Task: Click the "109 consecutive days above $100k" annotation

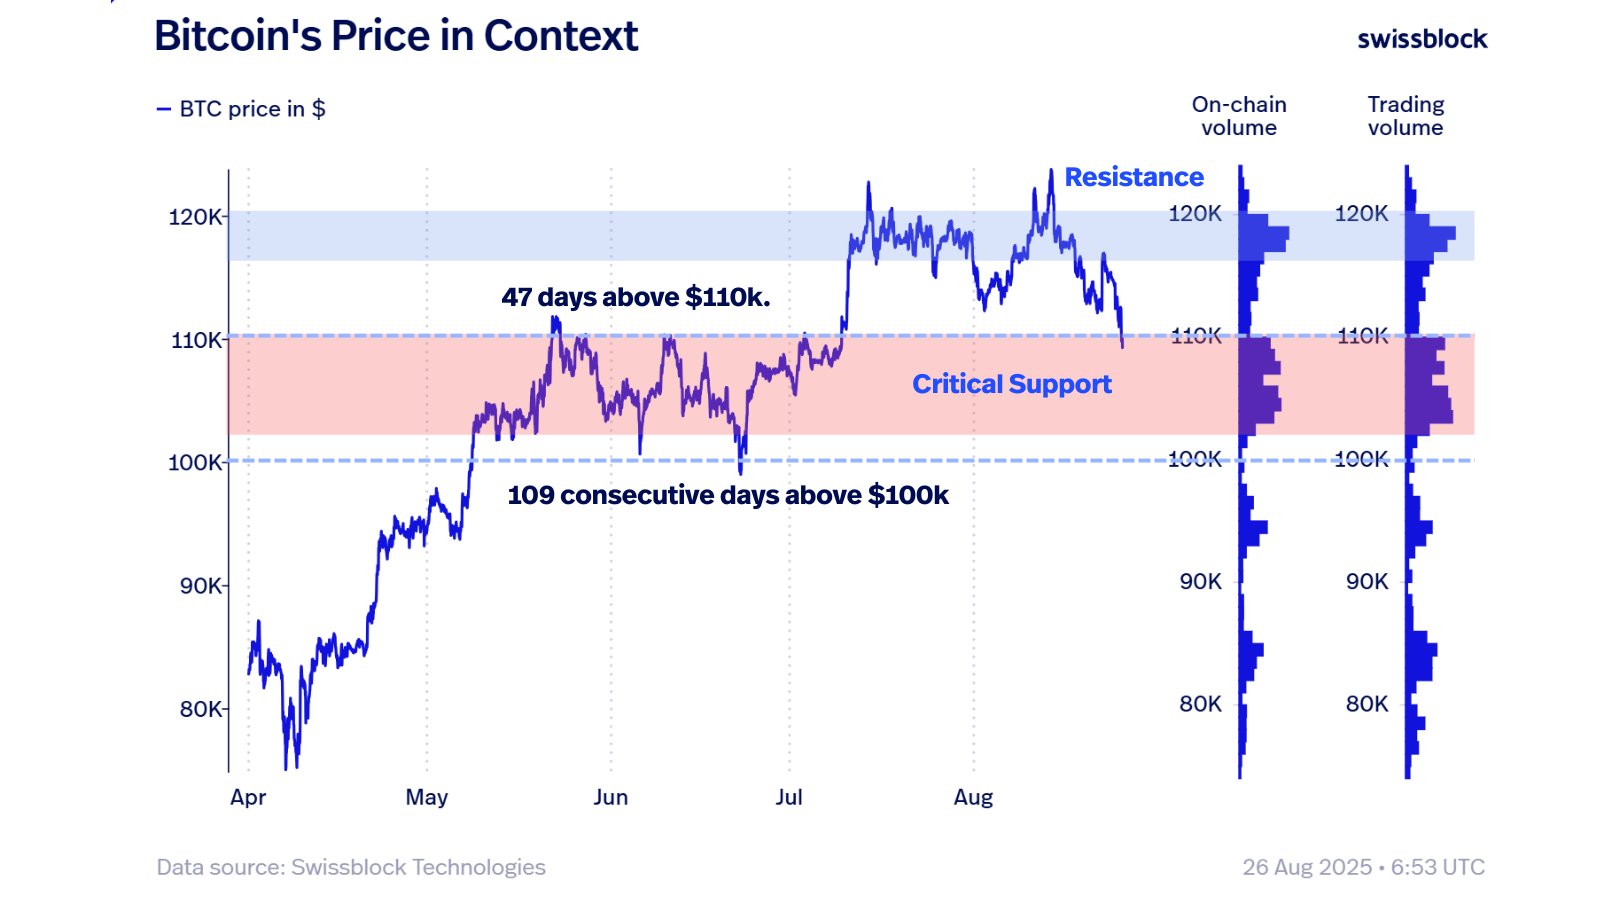Action: (x=728, y=495)
